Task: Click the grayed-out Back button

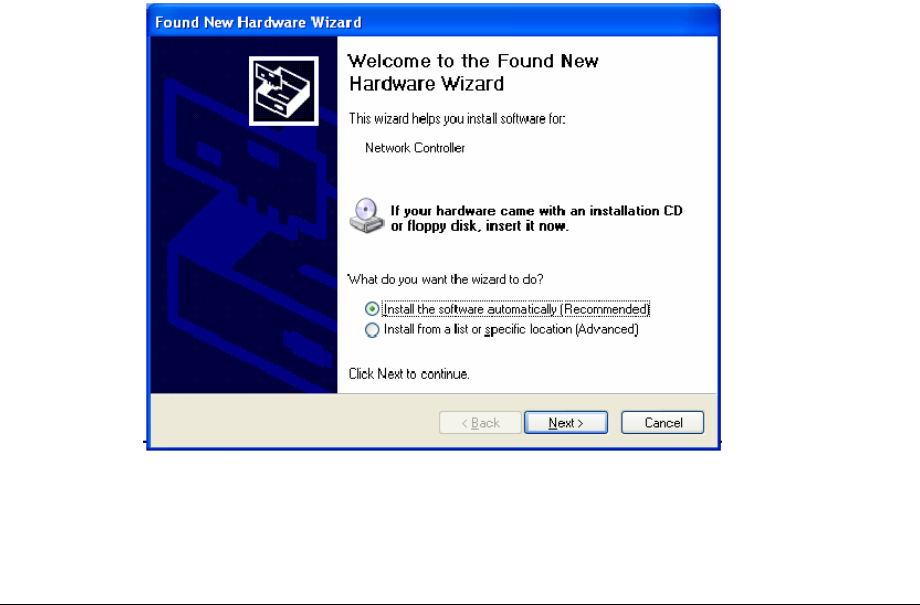Action: pyautogui.click(x=480, y=423)
